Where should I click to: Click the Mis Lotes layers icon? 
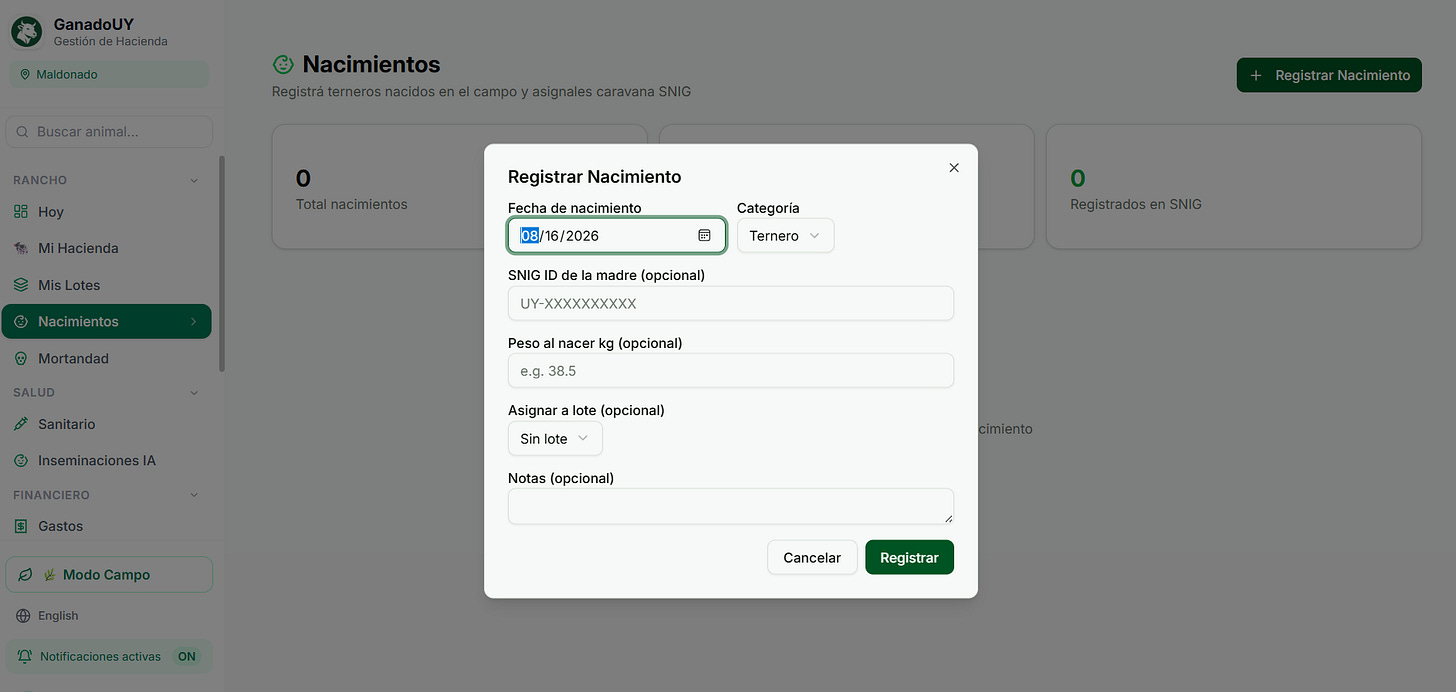tap(21, 285)
